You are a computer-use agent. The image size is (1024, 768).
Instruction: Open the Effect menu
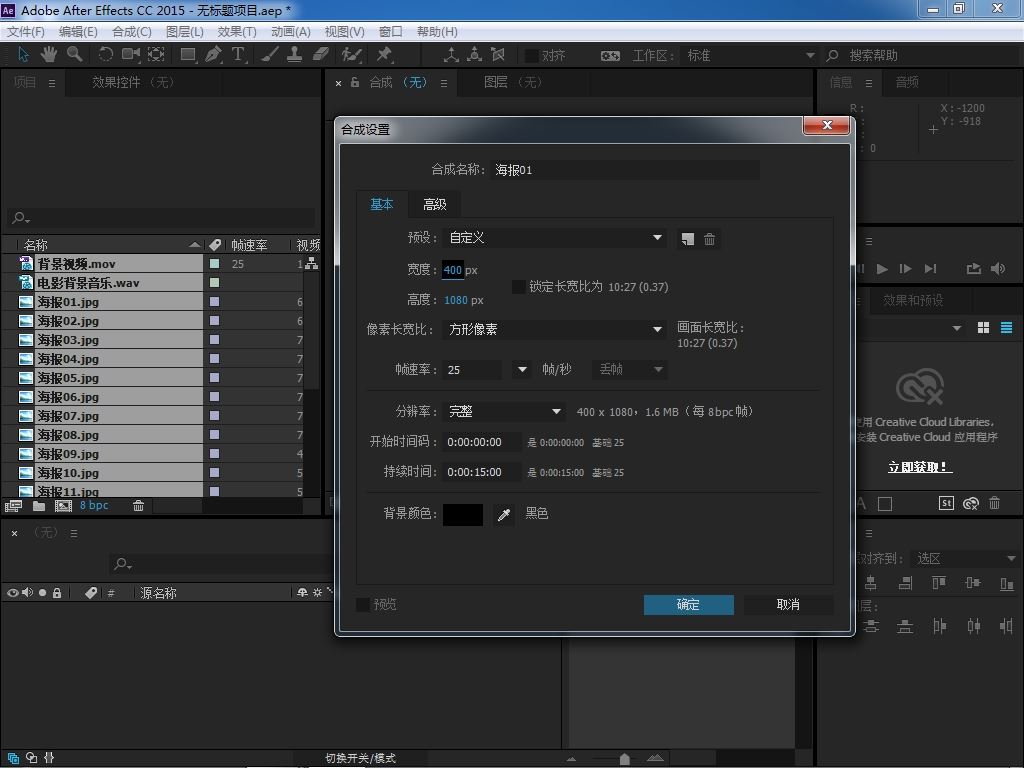coord(237,31)
